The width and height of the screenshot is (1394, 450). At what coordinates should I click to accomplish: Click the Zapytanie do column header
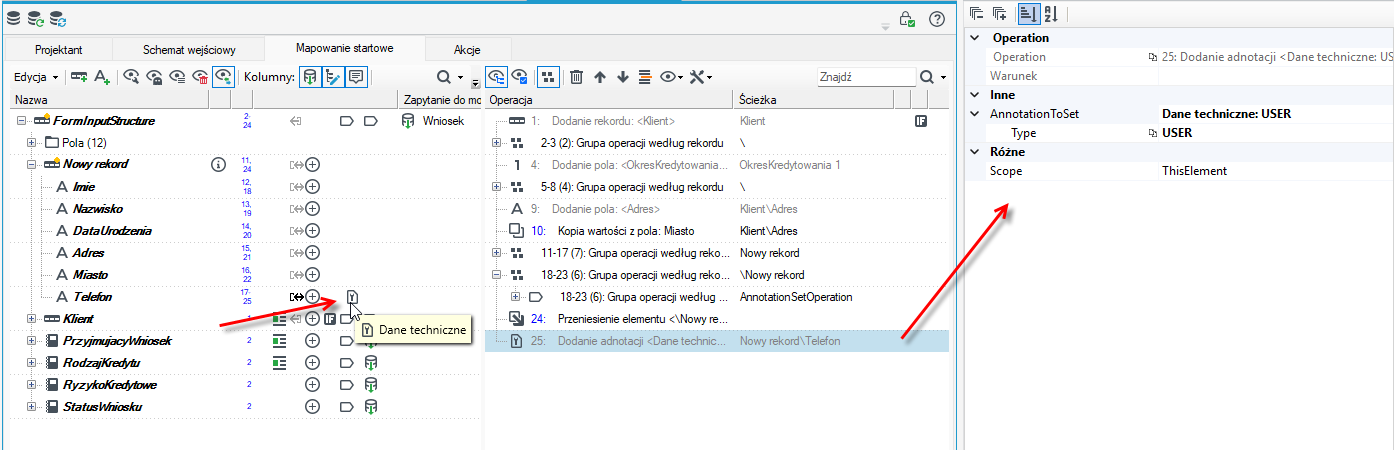440,100
